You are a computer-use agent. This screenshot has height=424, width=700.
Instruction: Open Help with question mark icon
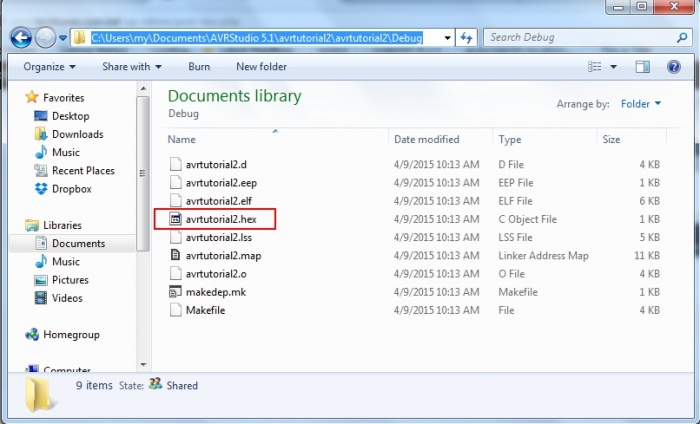[x=673, y=67]
